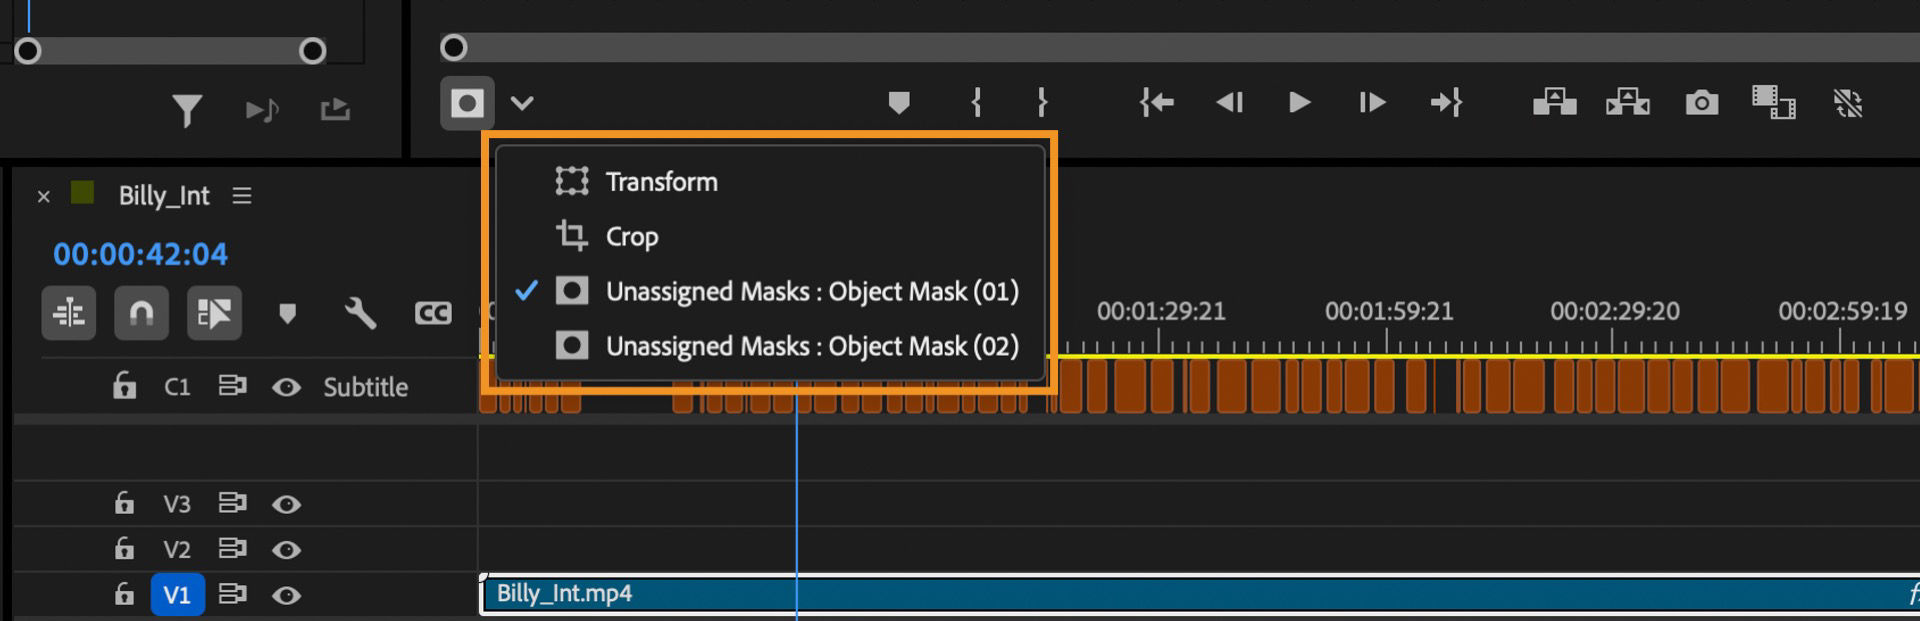Toggle lock on track V3
This screenshot has width=1920, height=621.
point(124,502)
